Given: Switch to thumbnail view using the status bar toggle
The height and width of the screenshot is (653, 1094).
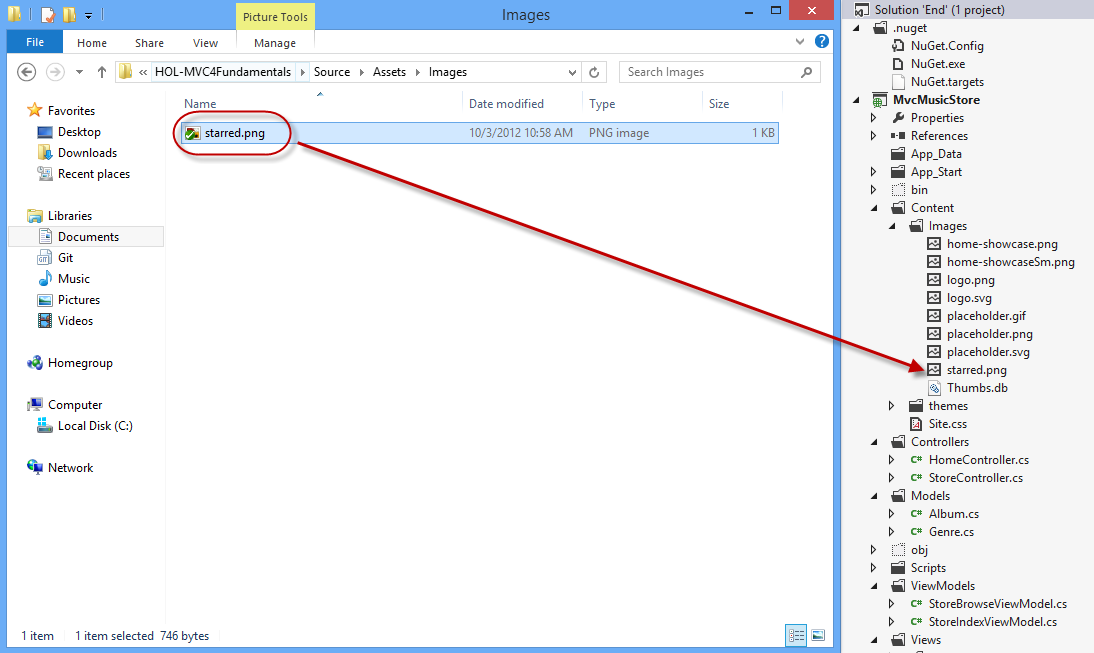Looking at the screenshot, I should click(x=818, y=635).
